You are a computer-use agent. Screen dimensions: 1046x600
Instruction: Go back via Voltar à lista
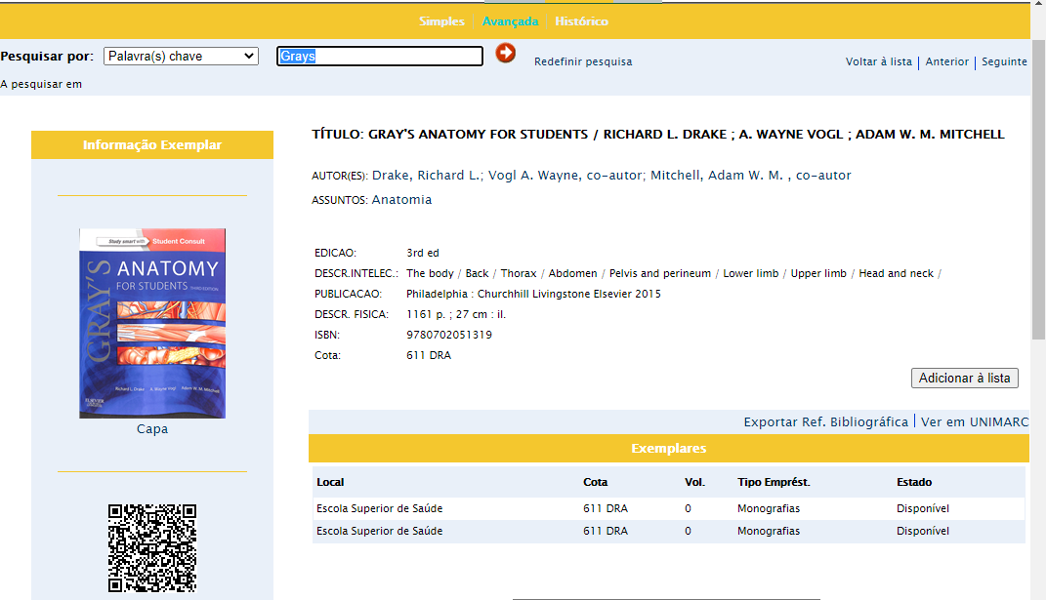point(878,62)
